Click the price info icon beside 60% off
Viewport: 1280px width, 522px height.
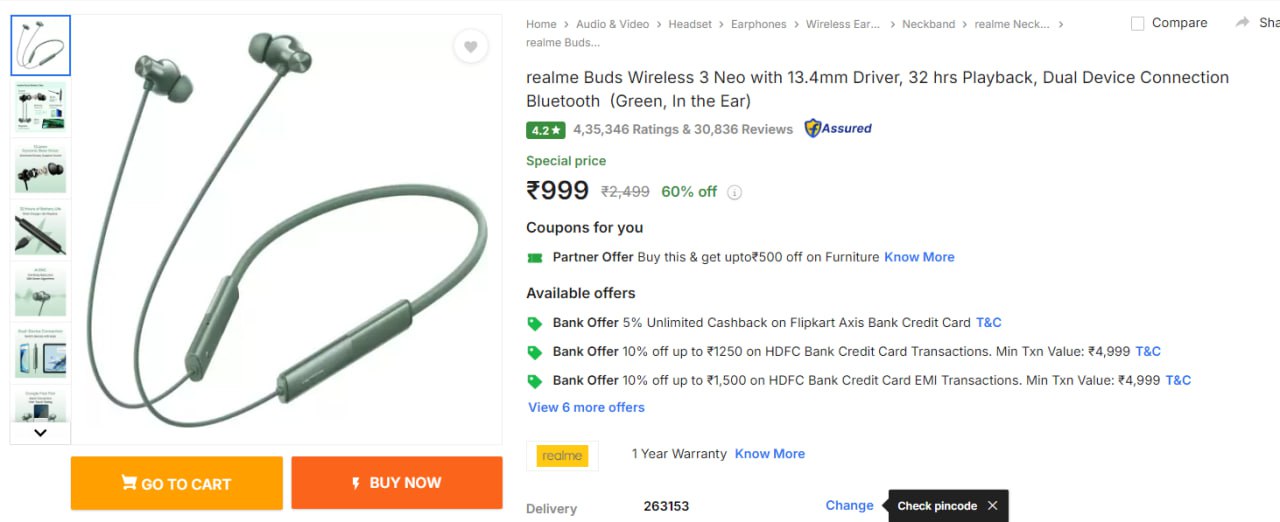(734, 192)
